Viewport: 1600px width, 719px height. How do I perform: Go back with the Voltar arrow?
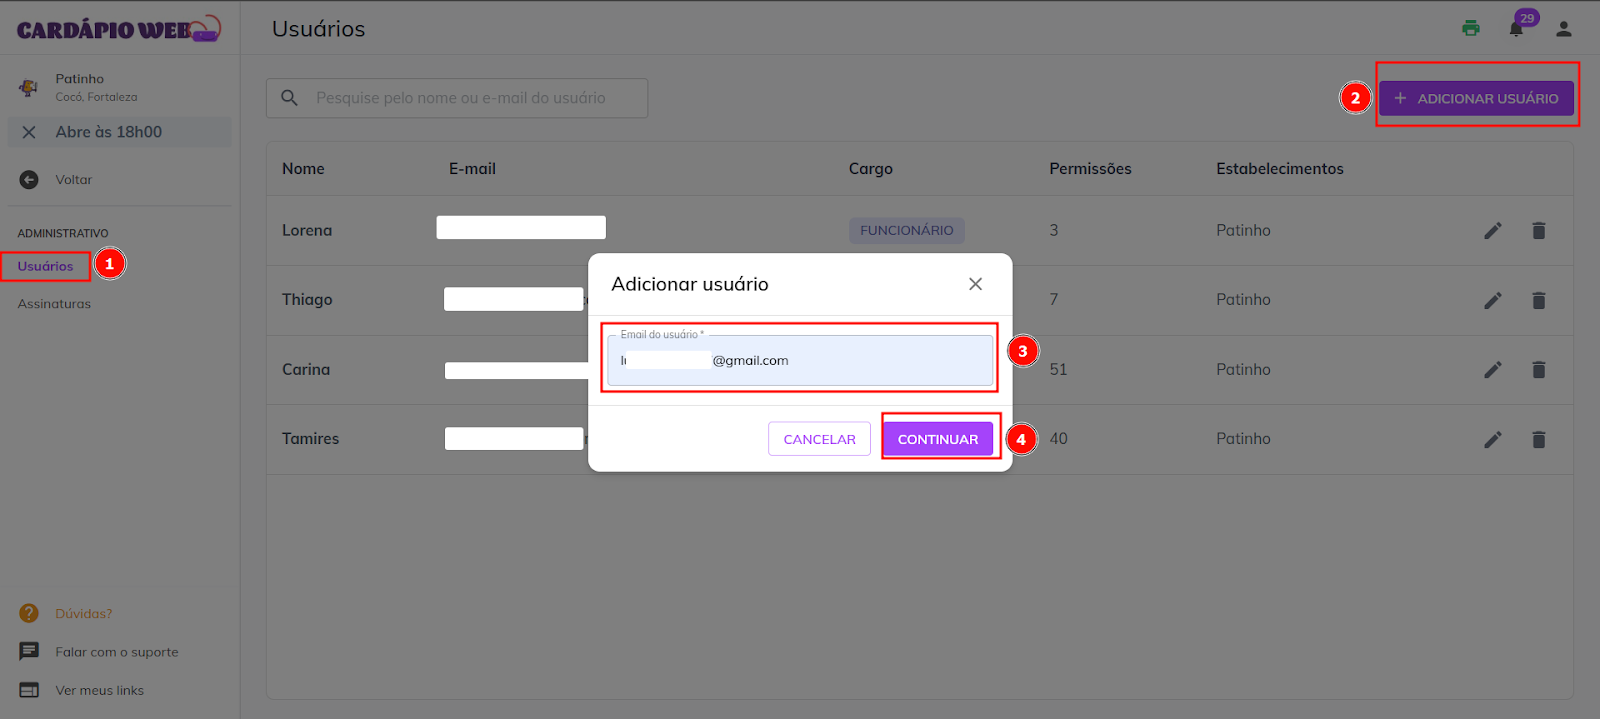(29, 180)
